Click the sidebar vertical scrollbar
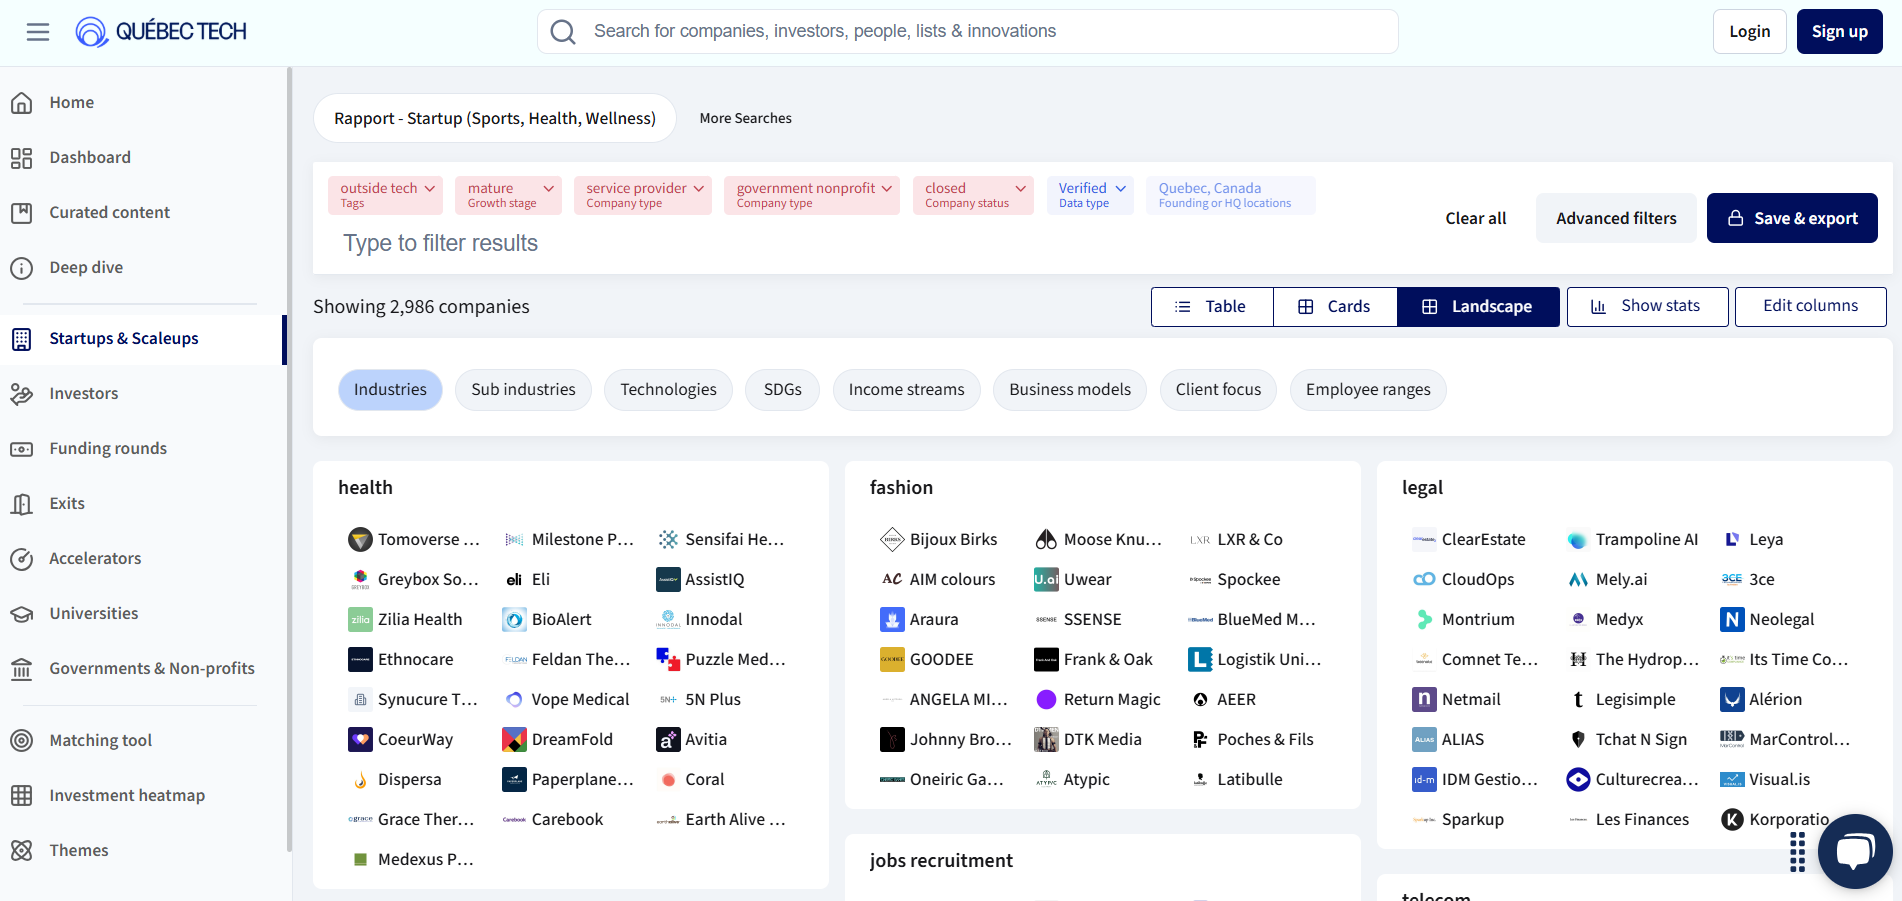This screenshot has width=1902, height=901. pyautogui.click(x=289, y=460)
